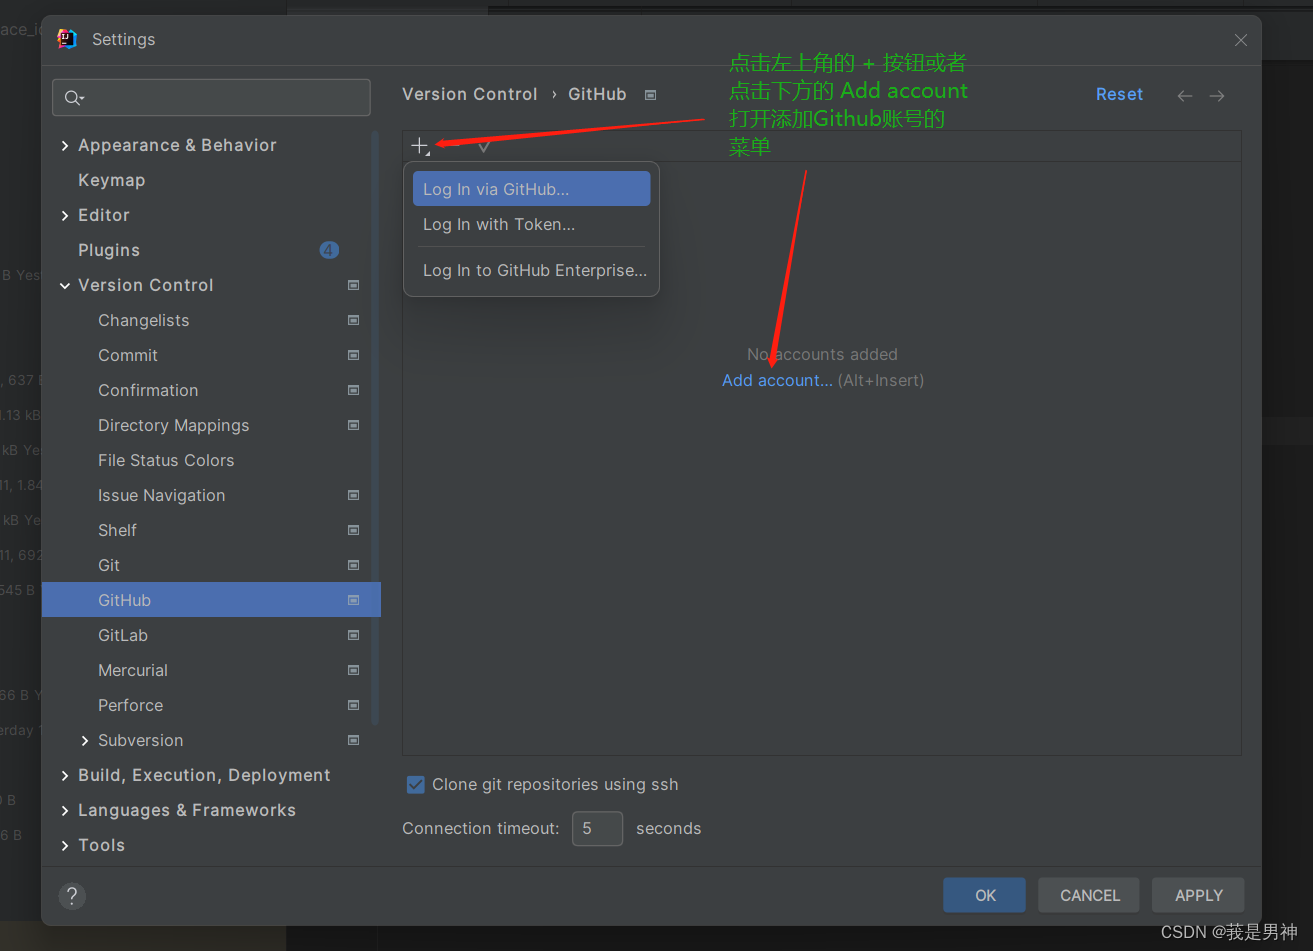
Task: Expand the Subversion node
Action: pyautogui.click(x=85, y=741)
